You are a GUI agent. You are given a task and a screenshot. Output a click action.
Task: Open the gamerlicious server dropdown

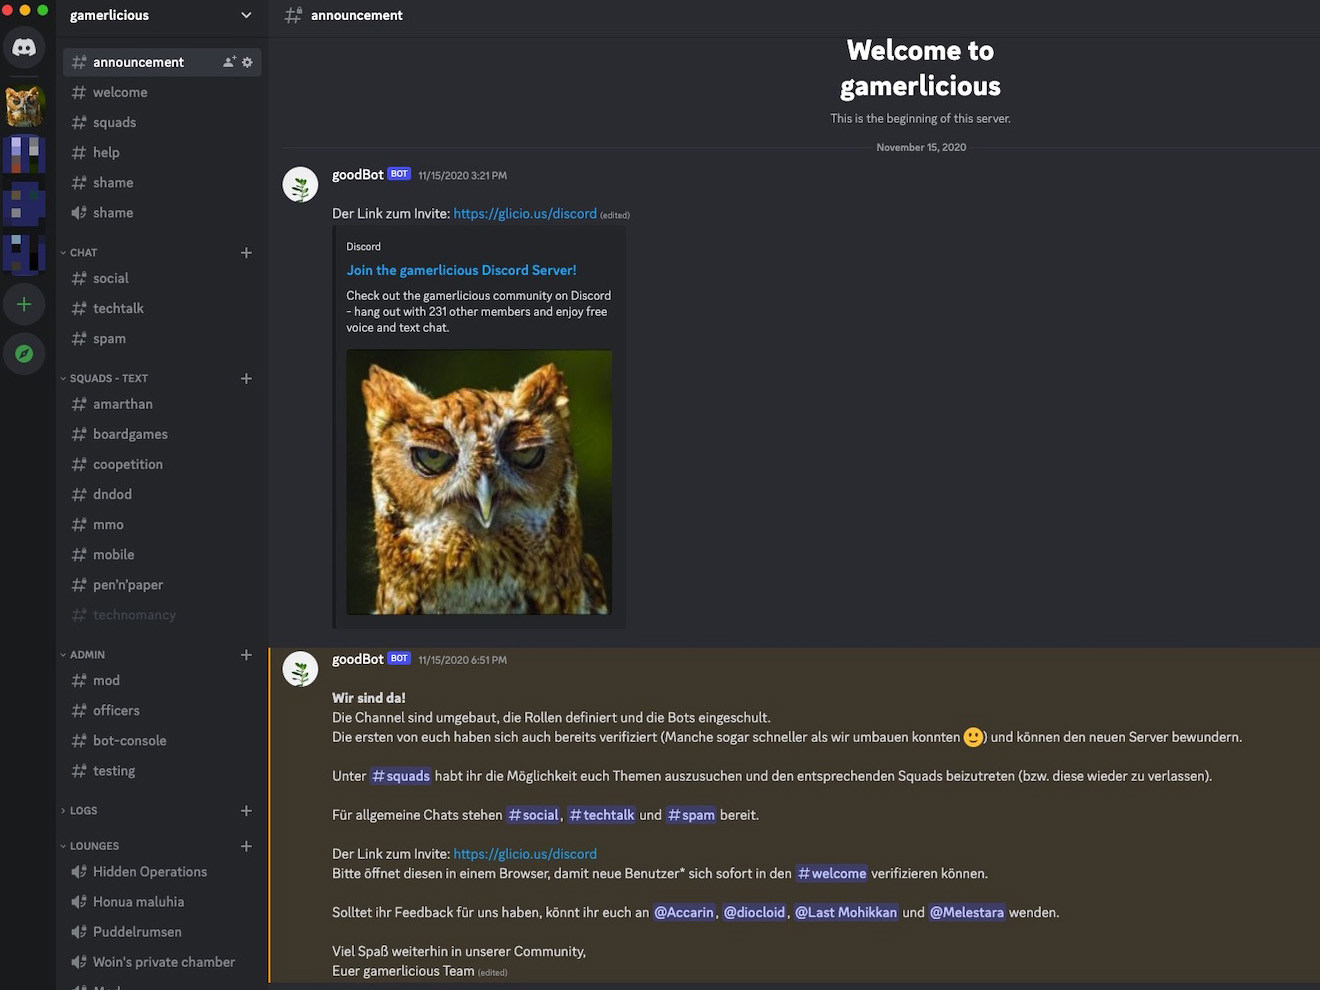(x=245, y=15)
